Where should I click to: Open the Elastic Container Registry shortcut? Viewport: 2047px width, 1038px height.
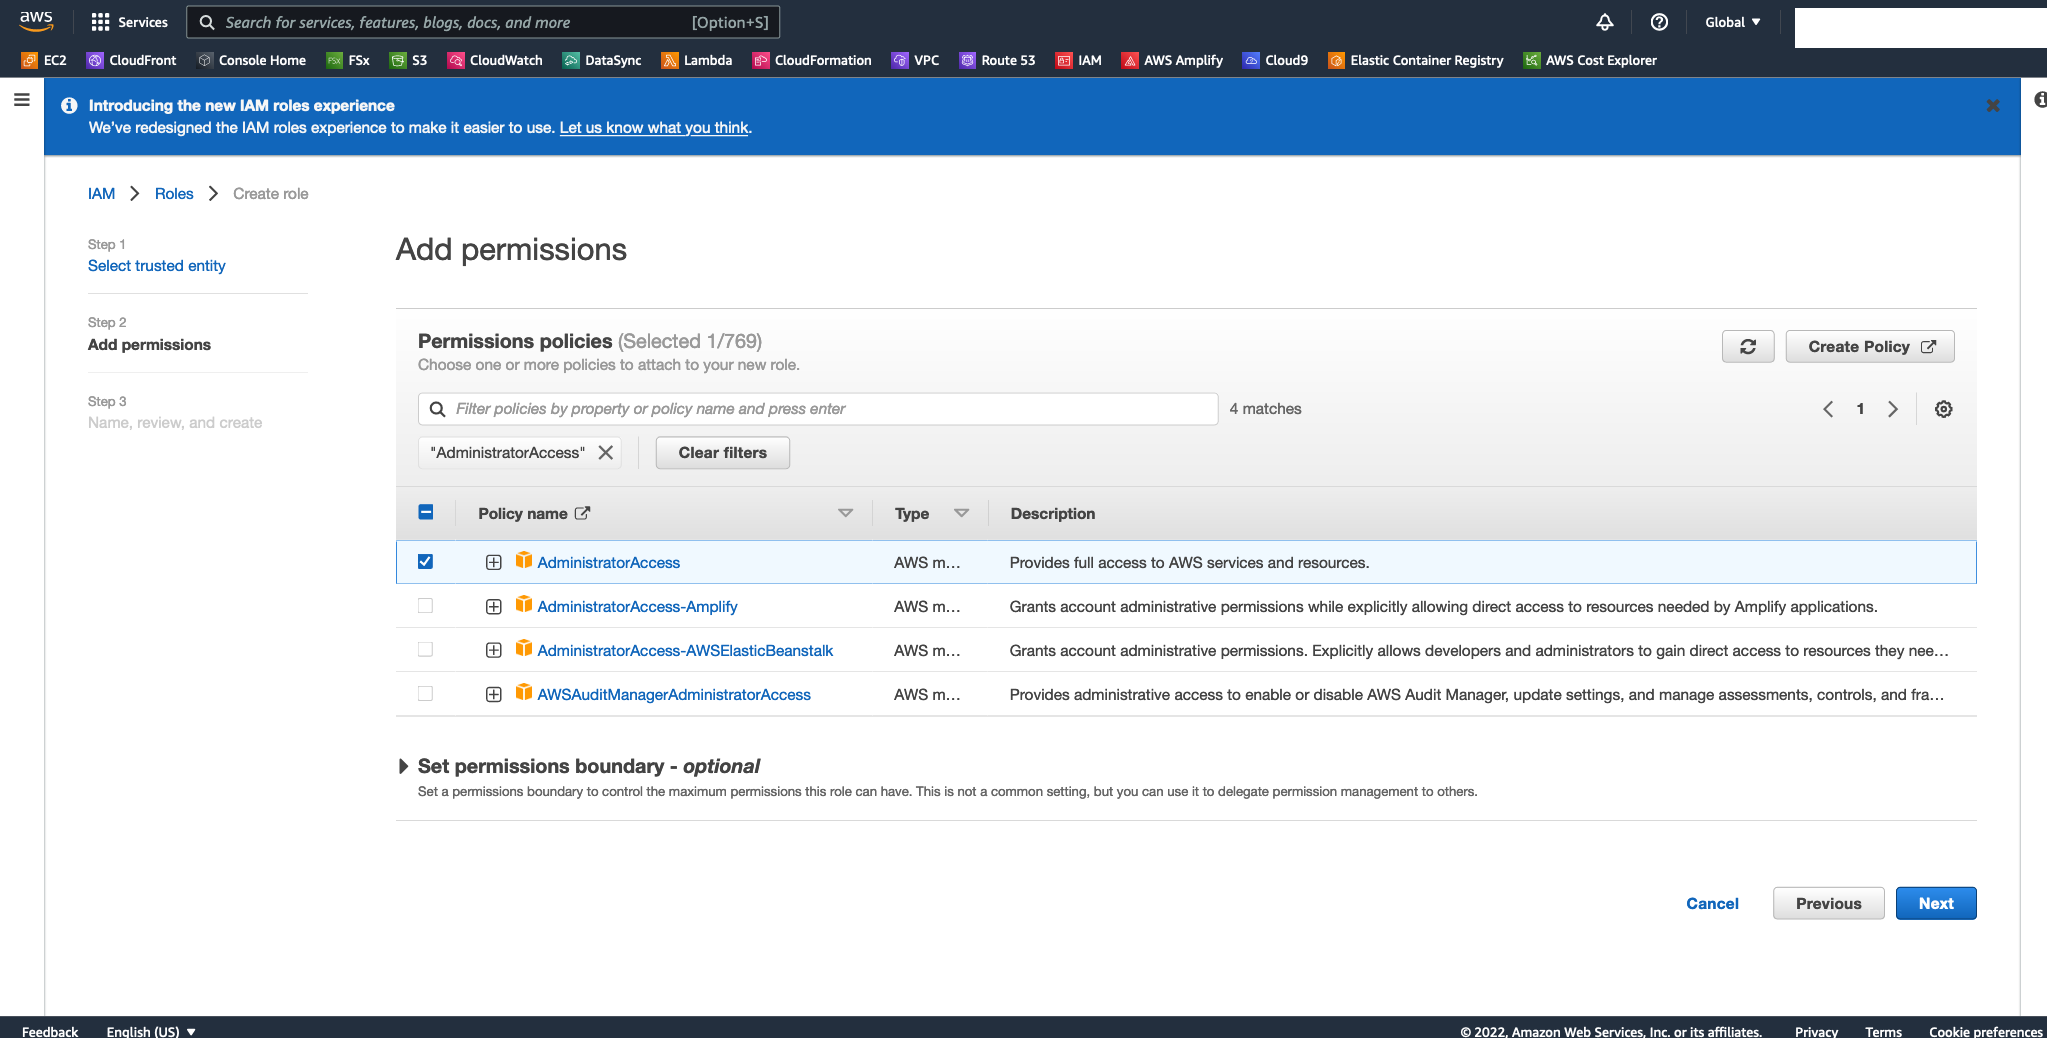[1416, 60]
